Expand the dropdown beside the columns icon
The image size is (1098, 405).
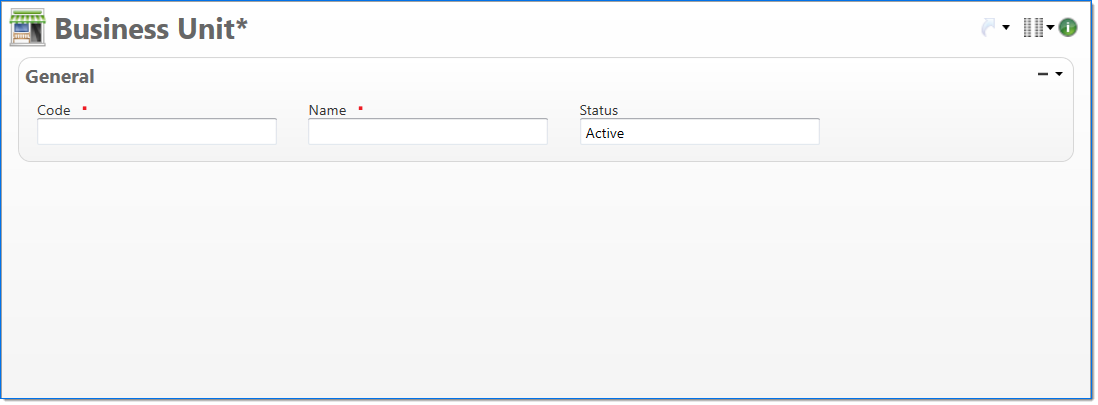1051,28
